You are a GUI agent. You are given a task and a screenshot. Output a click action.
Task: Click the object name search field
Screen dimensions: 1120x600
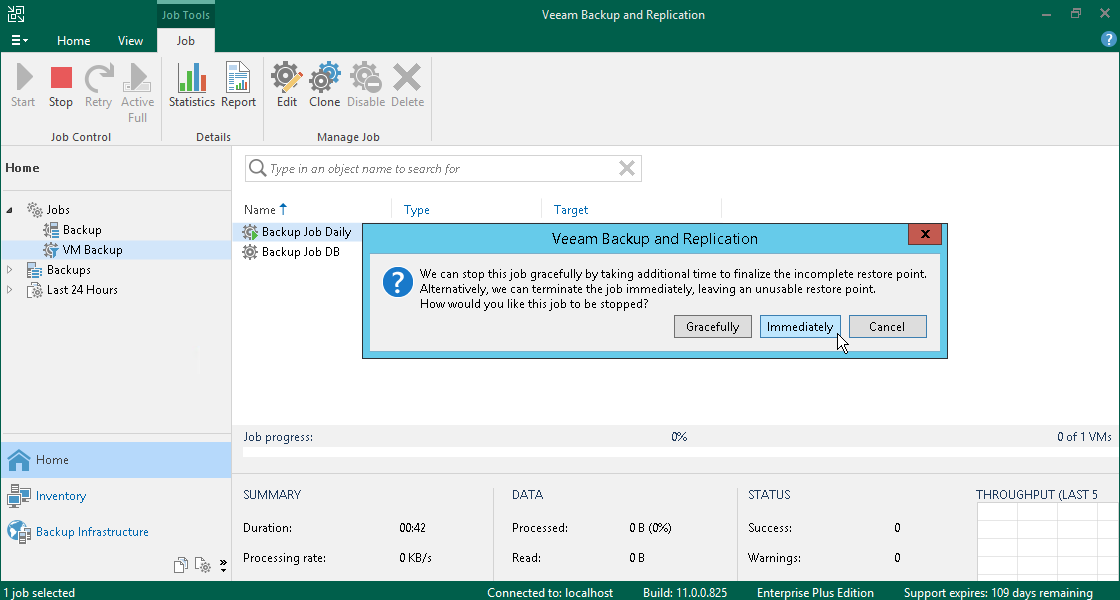(x=443, y=169)
